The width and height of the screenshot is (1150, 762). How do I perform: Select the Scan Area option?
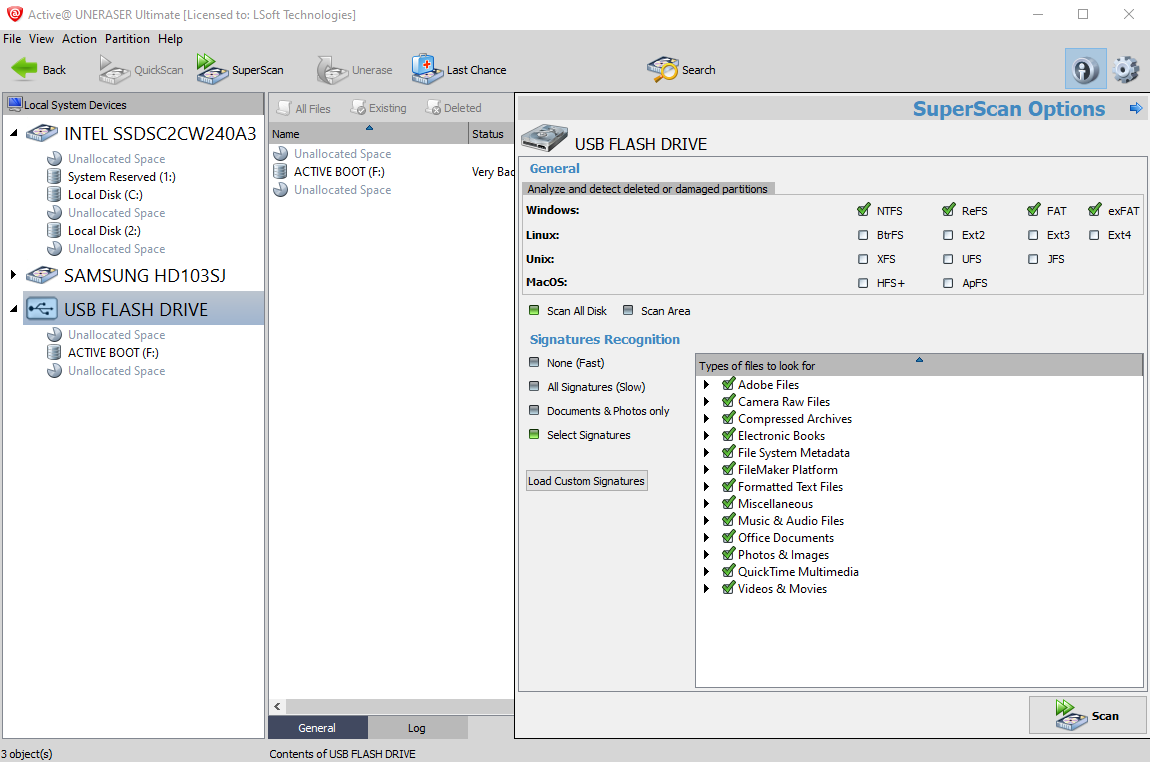628,310
